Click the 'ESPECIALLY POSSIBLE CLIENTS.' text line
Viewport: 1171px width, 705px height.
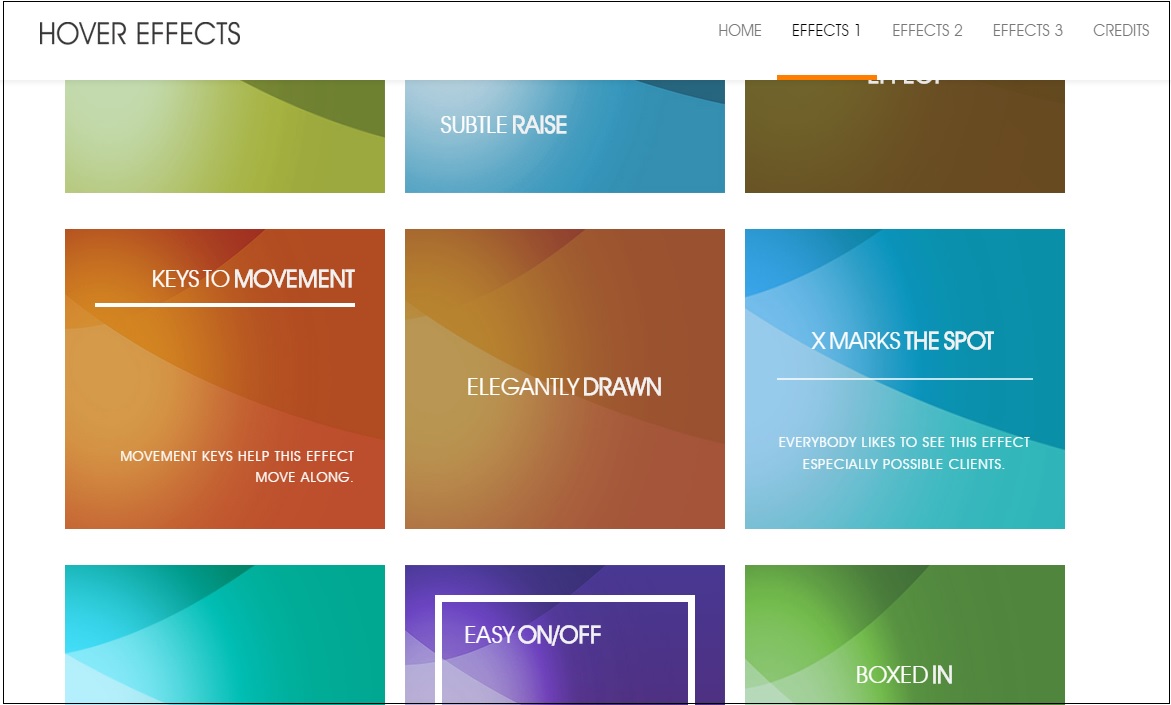pos(904,464)
